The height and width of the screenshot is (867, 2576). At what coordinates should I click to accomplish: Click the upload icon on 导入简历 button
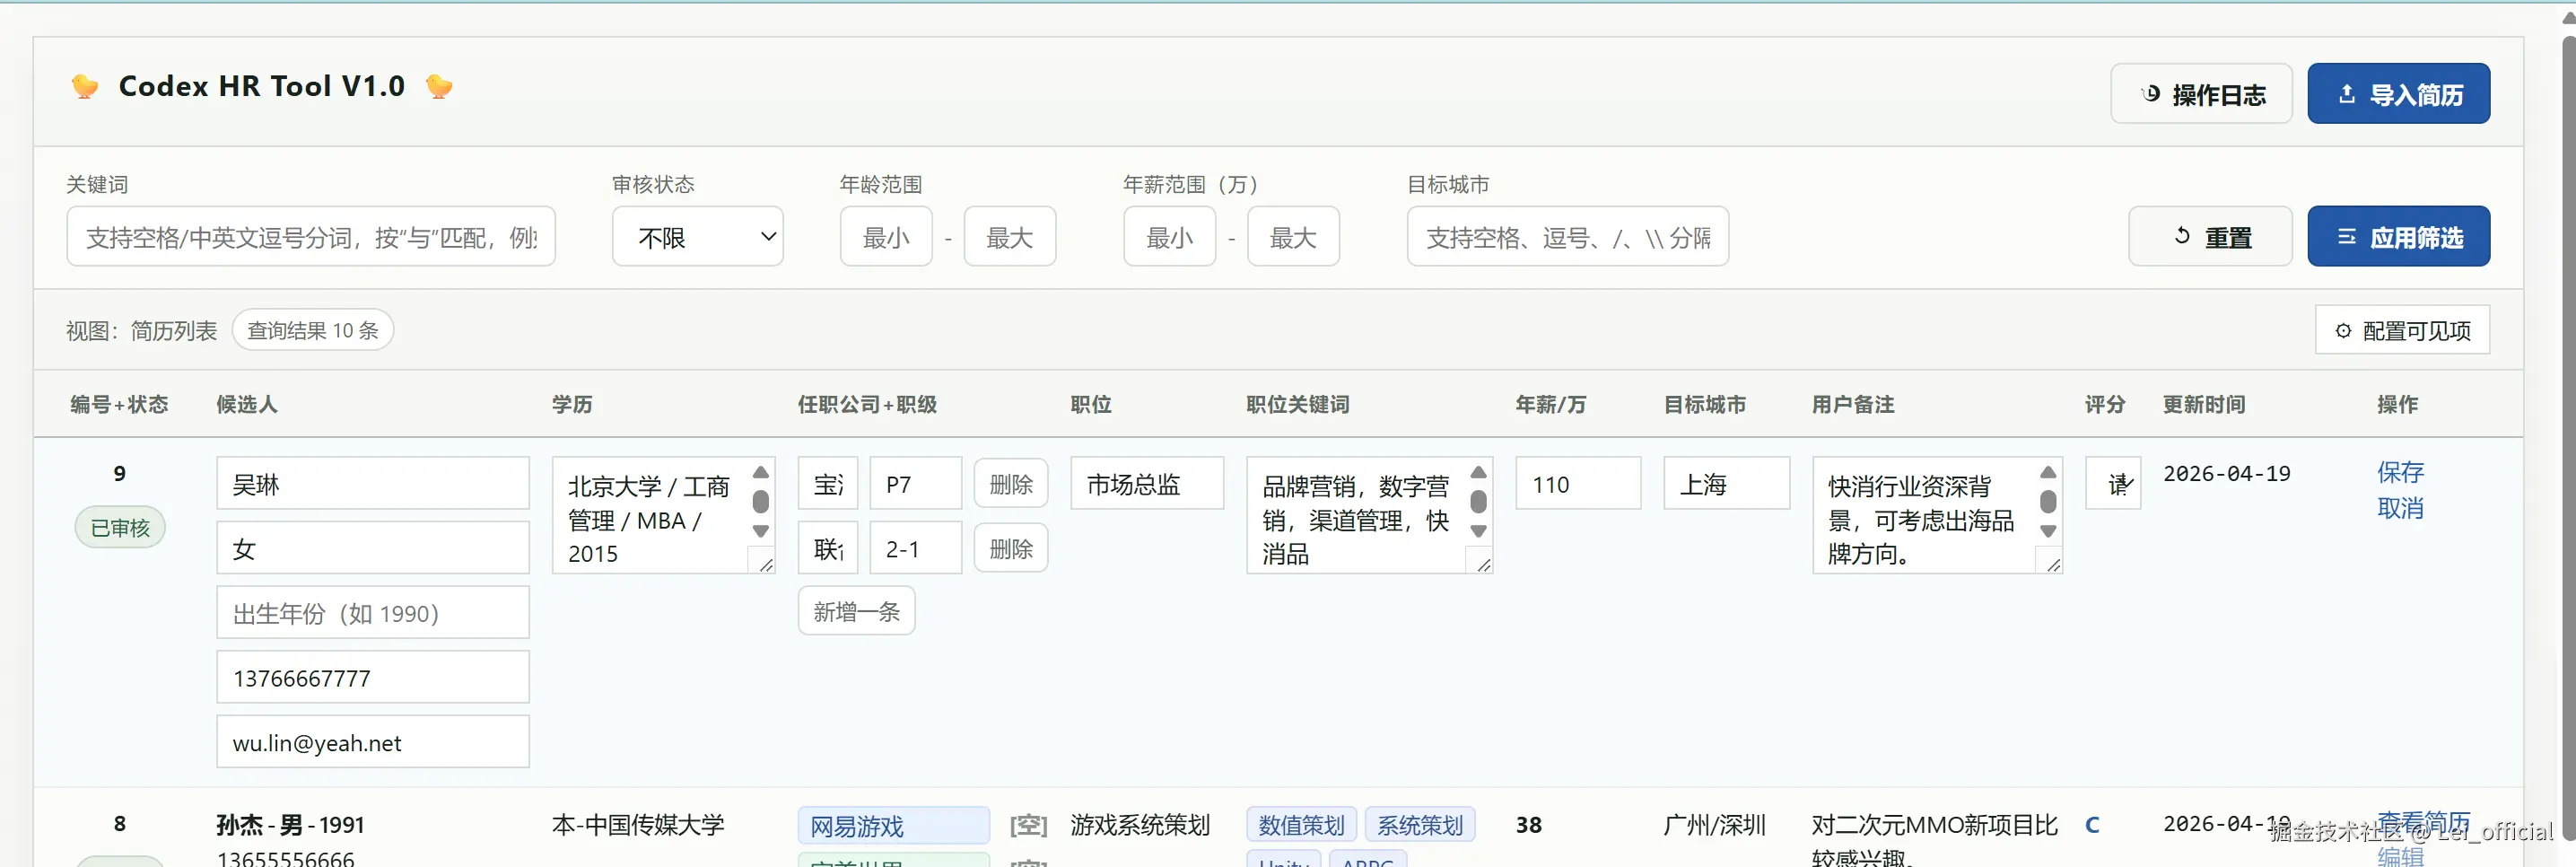(x=2347, y=93)
